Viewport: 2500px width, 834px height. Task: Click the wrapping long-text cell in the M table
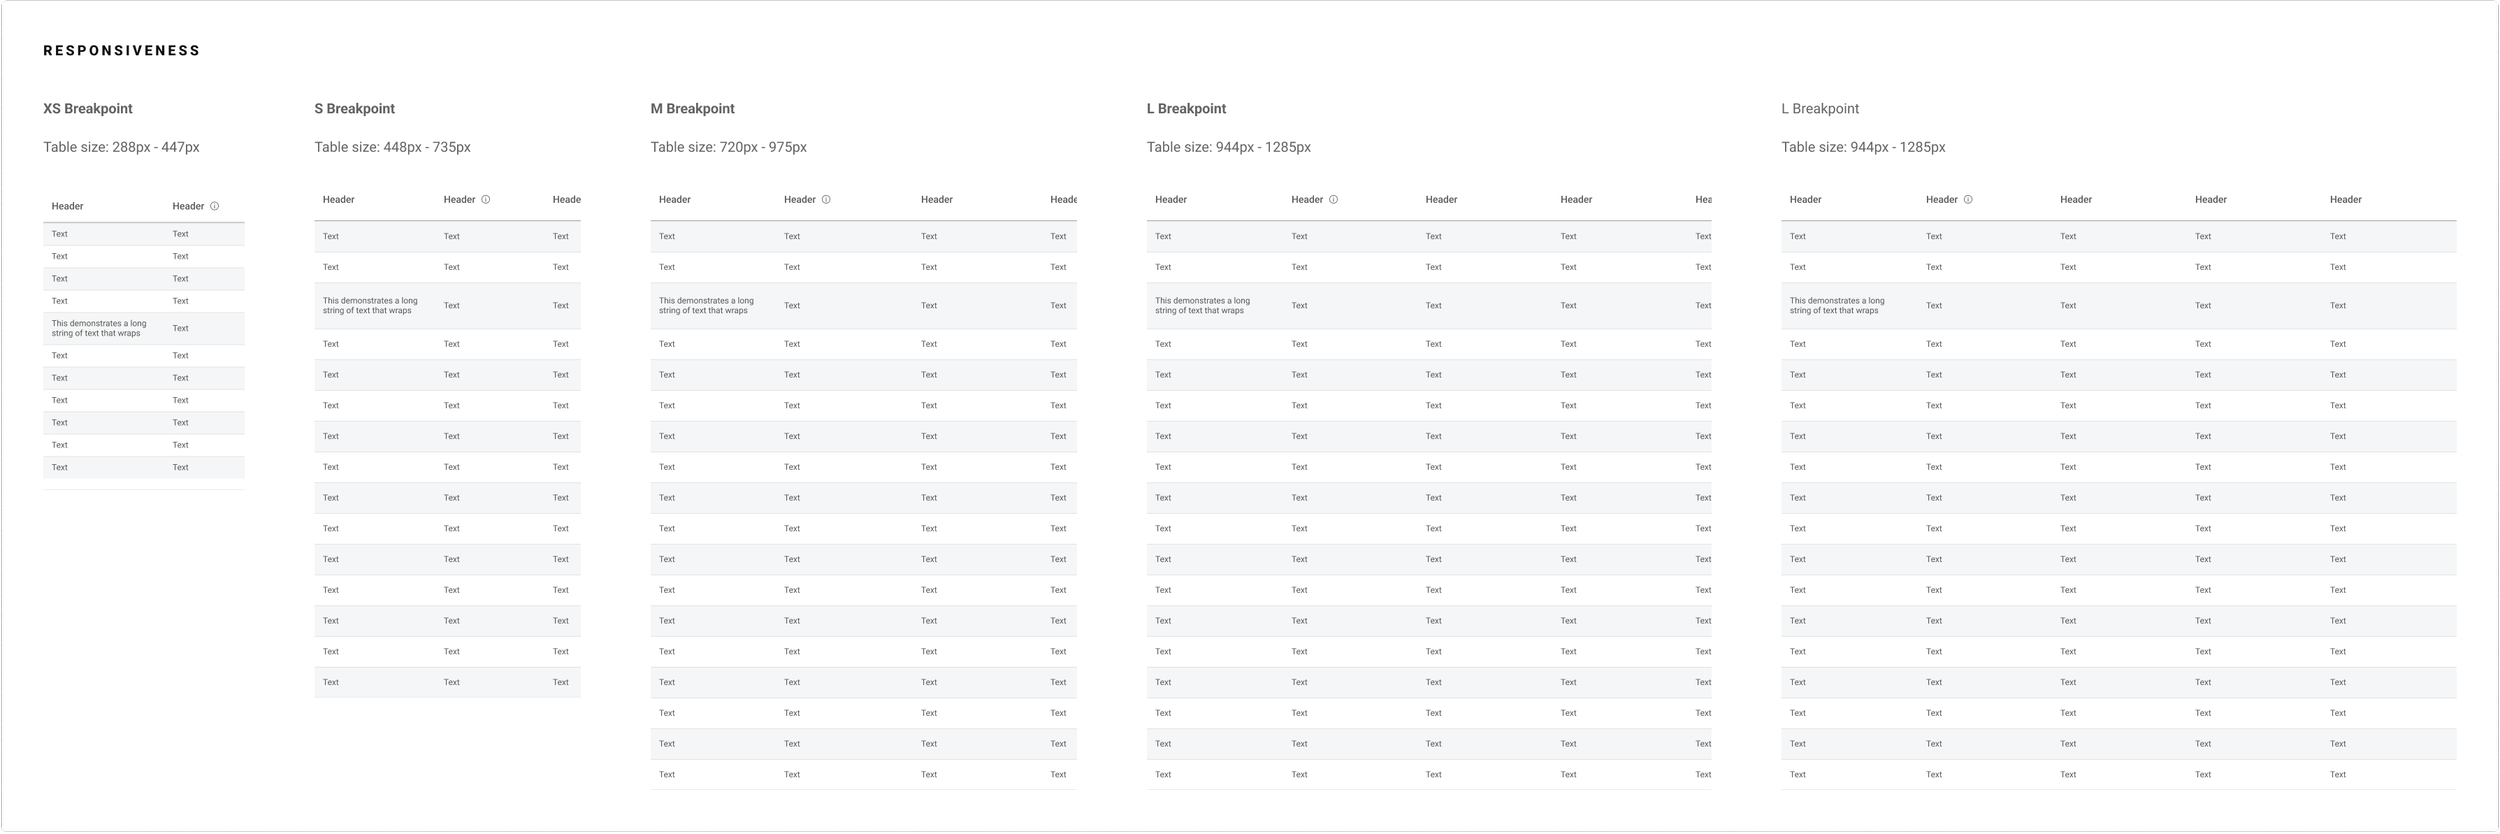706,306
